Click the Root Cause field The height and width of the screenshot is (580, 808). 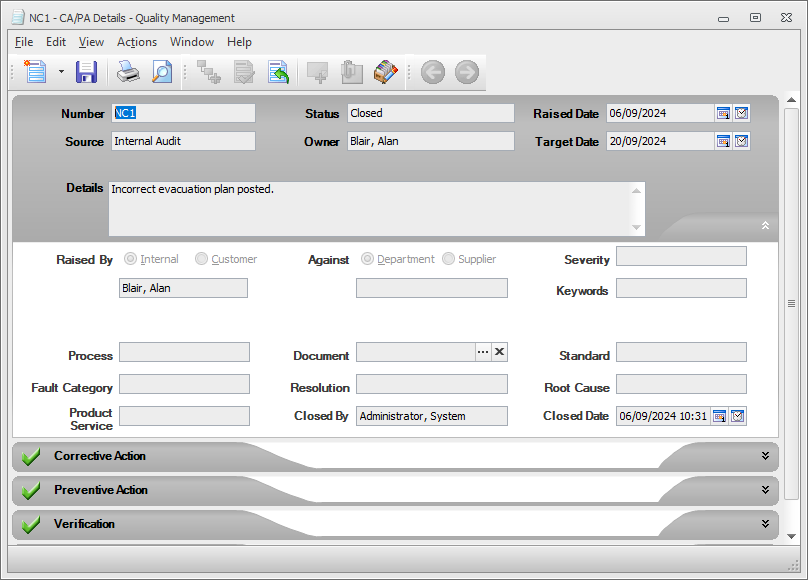681,384
